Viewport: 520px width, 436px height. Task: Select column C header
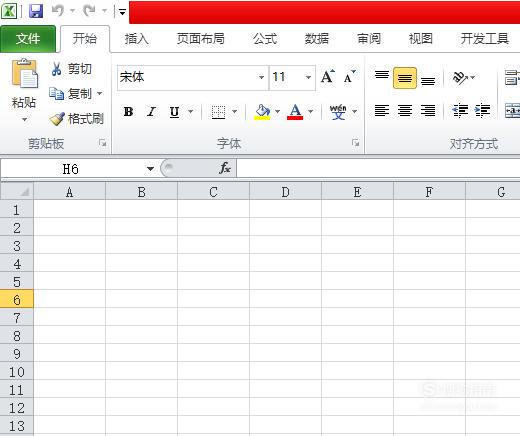coord(213,192)
